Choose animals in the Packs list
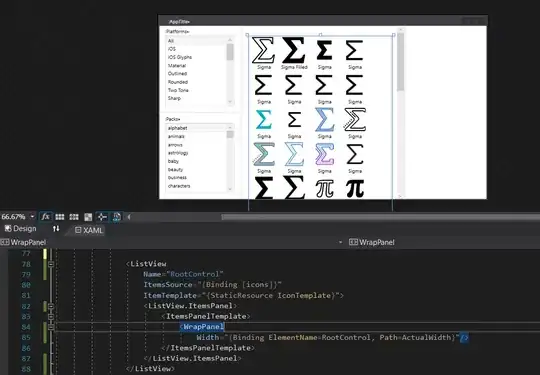Image resolution: width=540 pixels, height=375 pixels. click(176, 136)
